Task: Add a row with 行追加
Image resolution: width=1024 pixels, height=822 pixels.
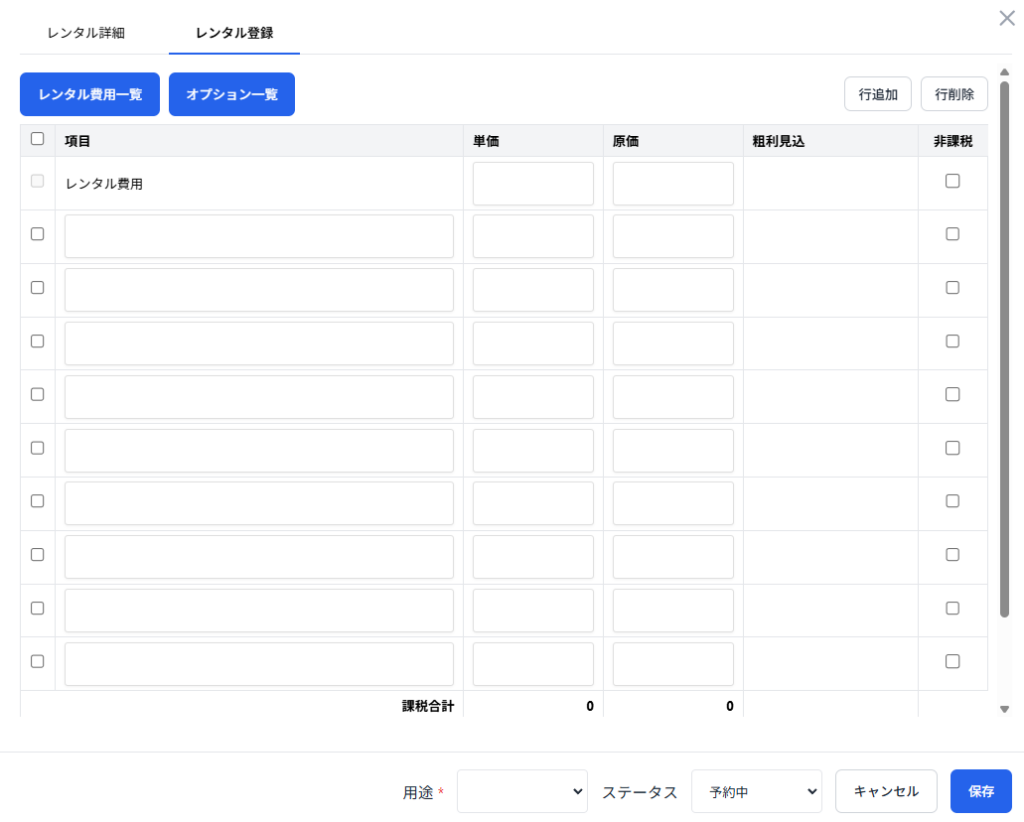Action: coord(878,94)
